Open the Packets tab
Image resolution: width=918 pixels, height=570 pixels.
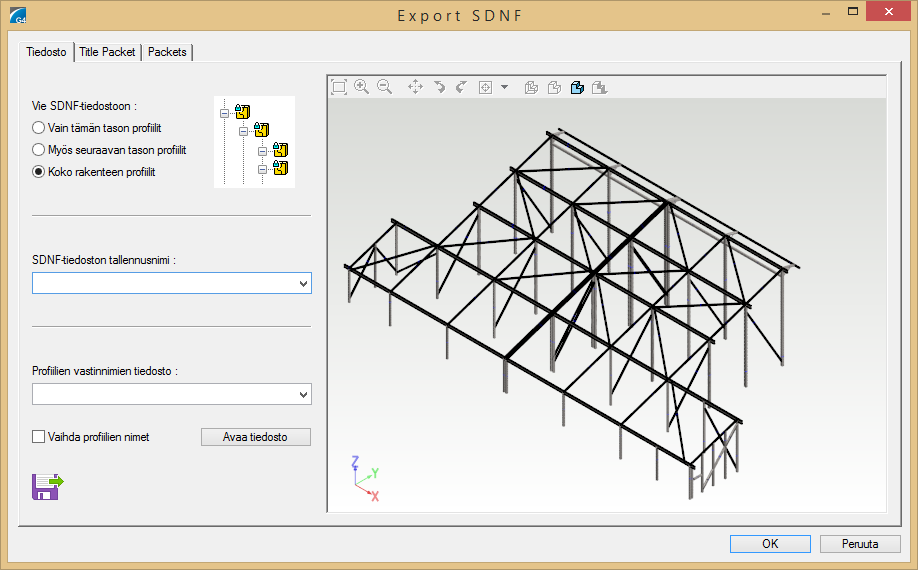point(167,52)
